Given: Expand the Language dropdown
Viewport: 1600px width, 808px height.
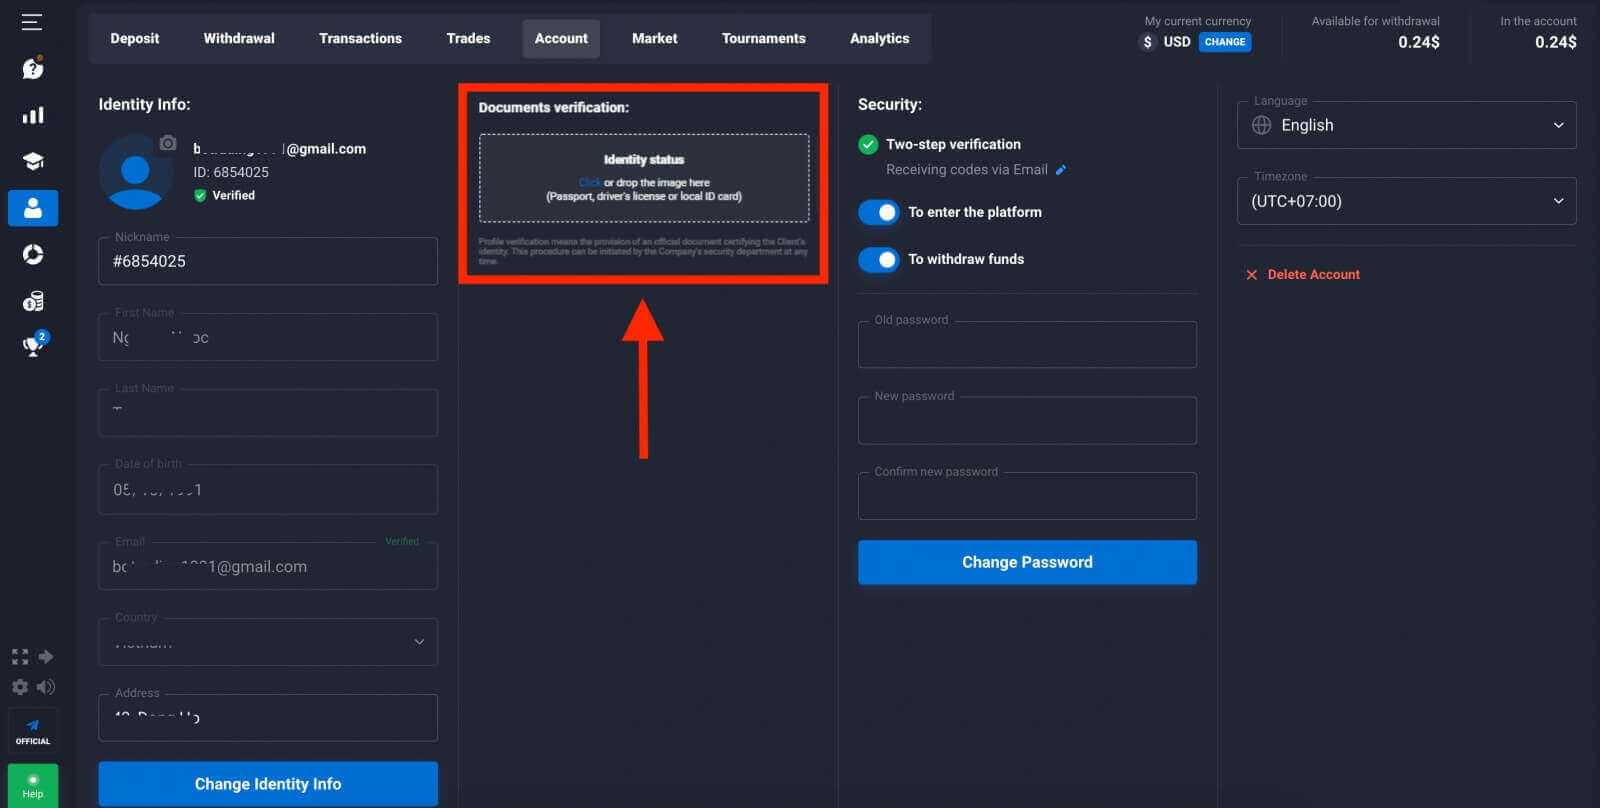Looking at the screenshot, I should (x=1406, y=125).
